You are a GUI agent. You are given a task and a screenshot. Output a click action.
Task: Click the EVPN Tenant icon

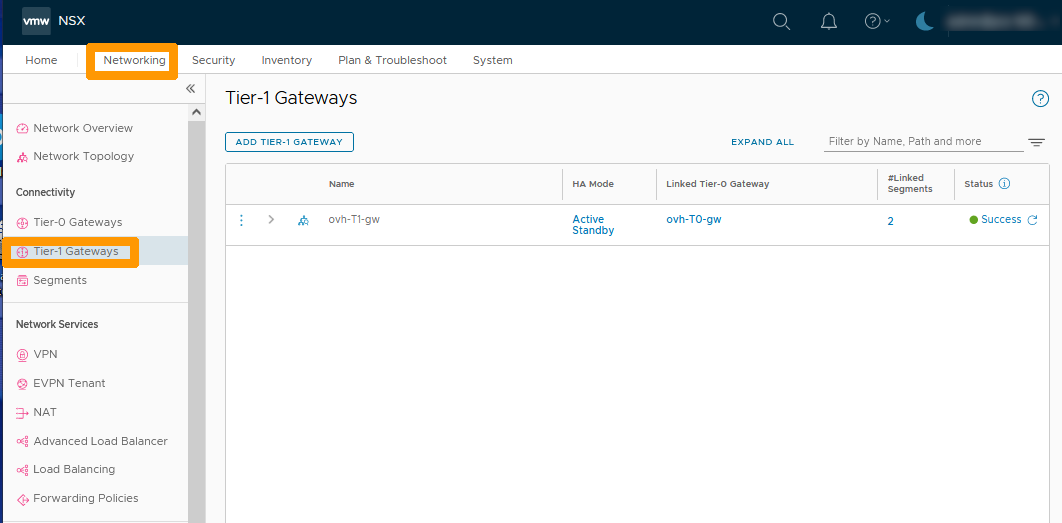click(22, 383)
